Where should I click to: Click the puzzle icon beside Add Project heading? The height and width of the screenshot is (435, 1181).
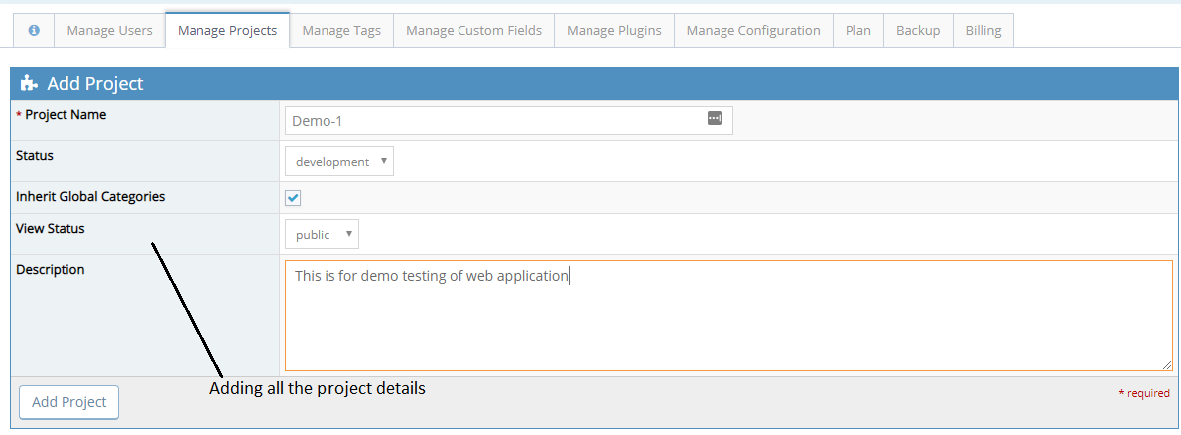point(29,84)
